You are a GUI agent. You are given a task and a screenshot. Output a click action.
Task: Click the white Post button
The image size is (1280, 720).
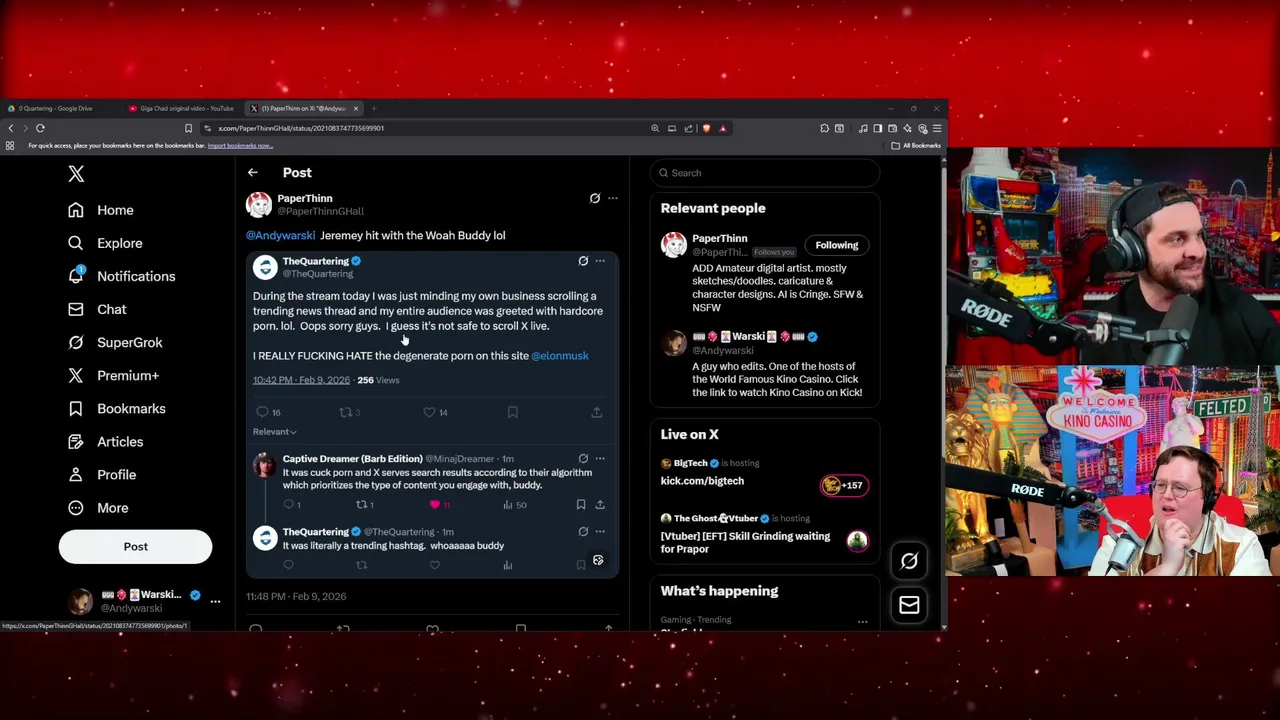pos(135,546)
